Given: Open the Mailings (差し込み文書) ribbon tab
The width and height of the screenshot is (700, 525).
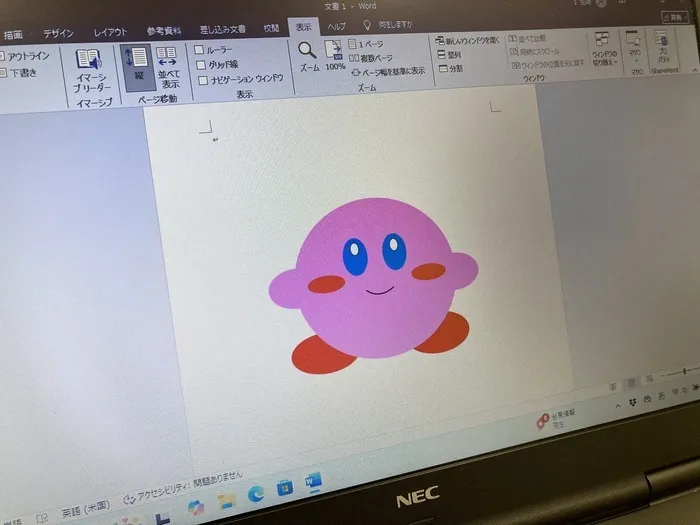Looking at the screenshot, I should (222, 29).
